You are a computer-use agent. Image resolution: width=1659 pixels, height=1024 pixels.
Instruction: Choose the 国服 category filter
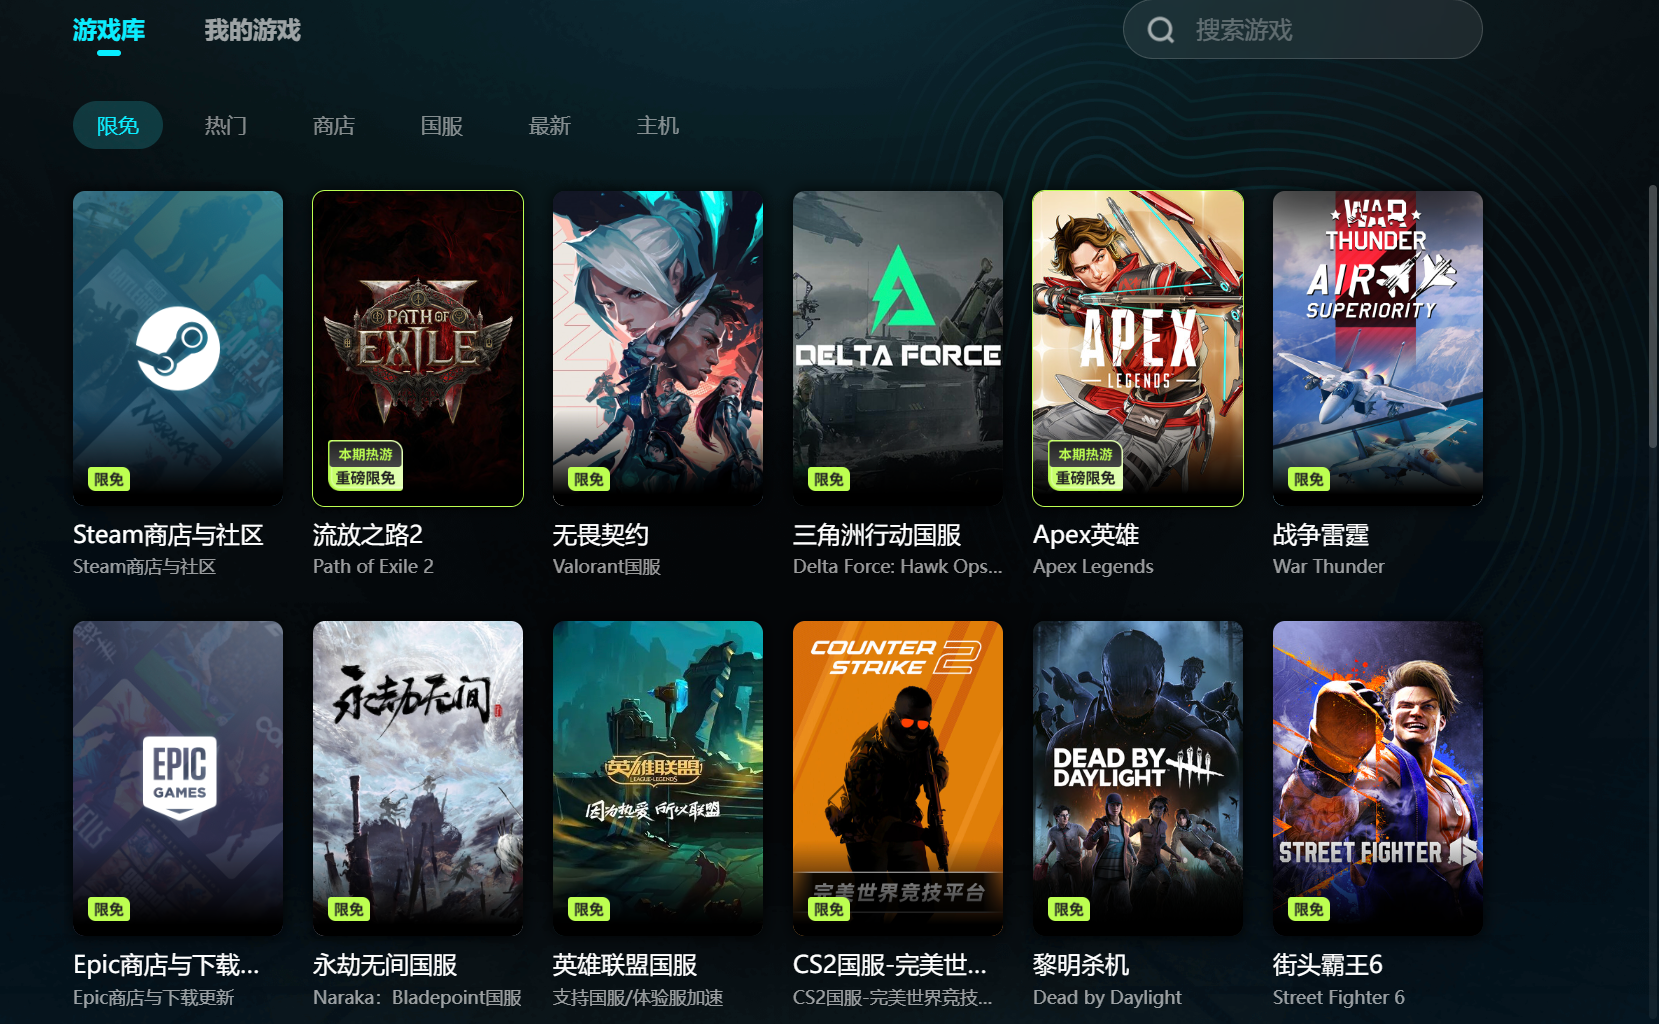coord(442,125)
